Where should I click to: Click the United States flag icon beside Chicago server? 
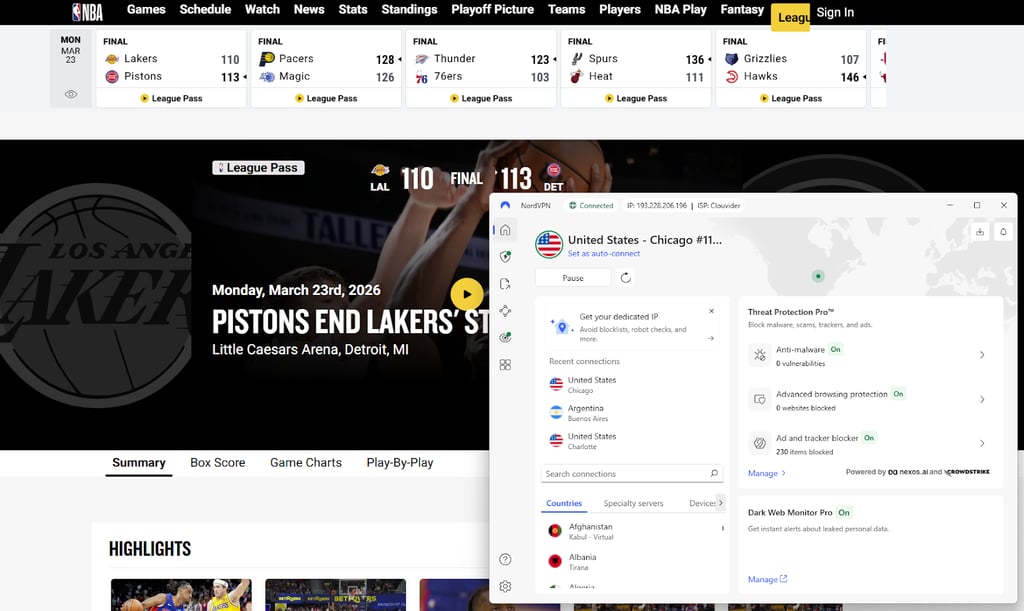549,245
